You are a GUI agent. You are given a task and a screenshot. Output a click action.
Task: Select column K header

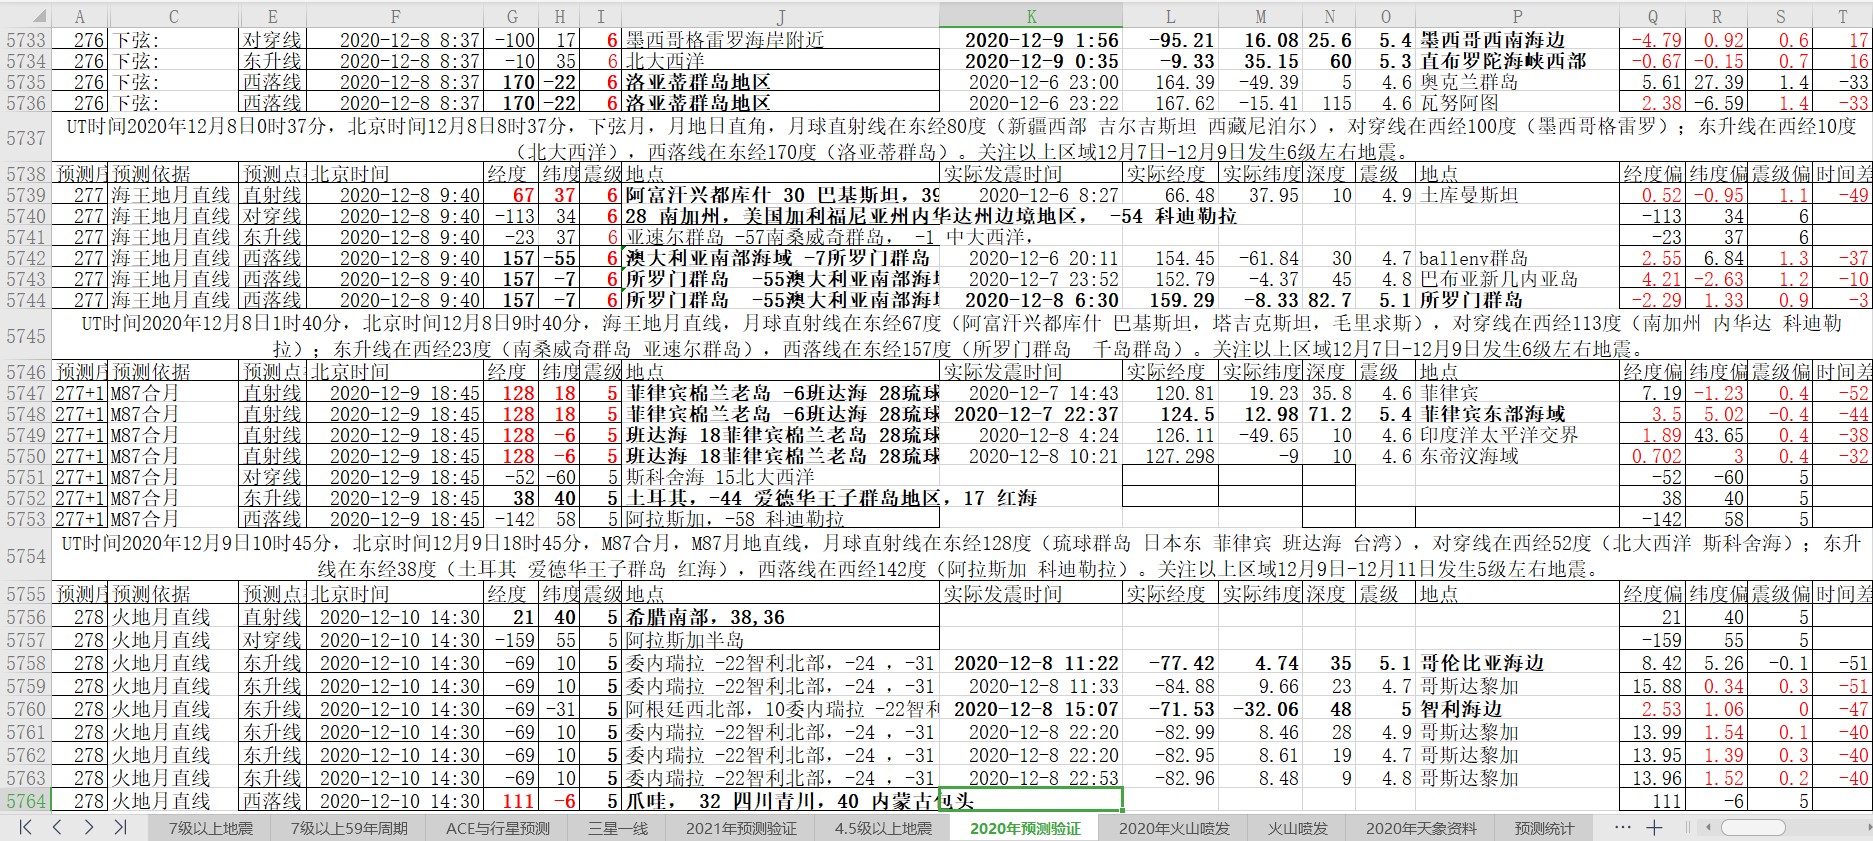pos(1031,16)
